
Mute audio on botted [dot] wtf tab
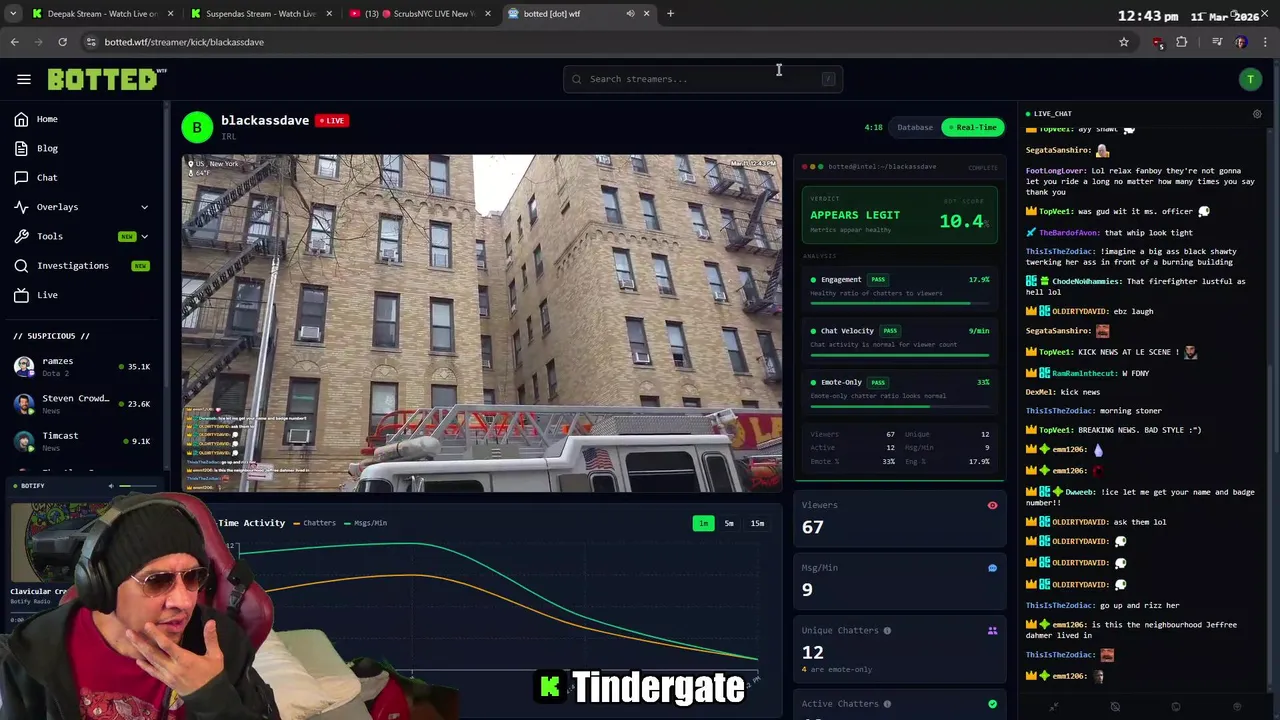point(630,14)
